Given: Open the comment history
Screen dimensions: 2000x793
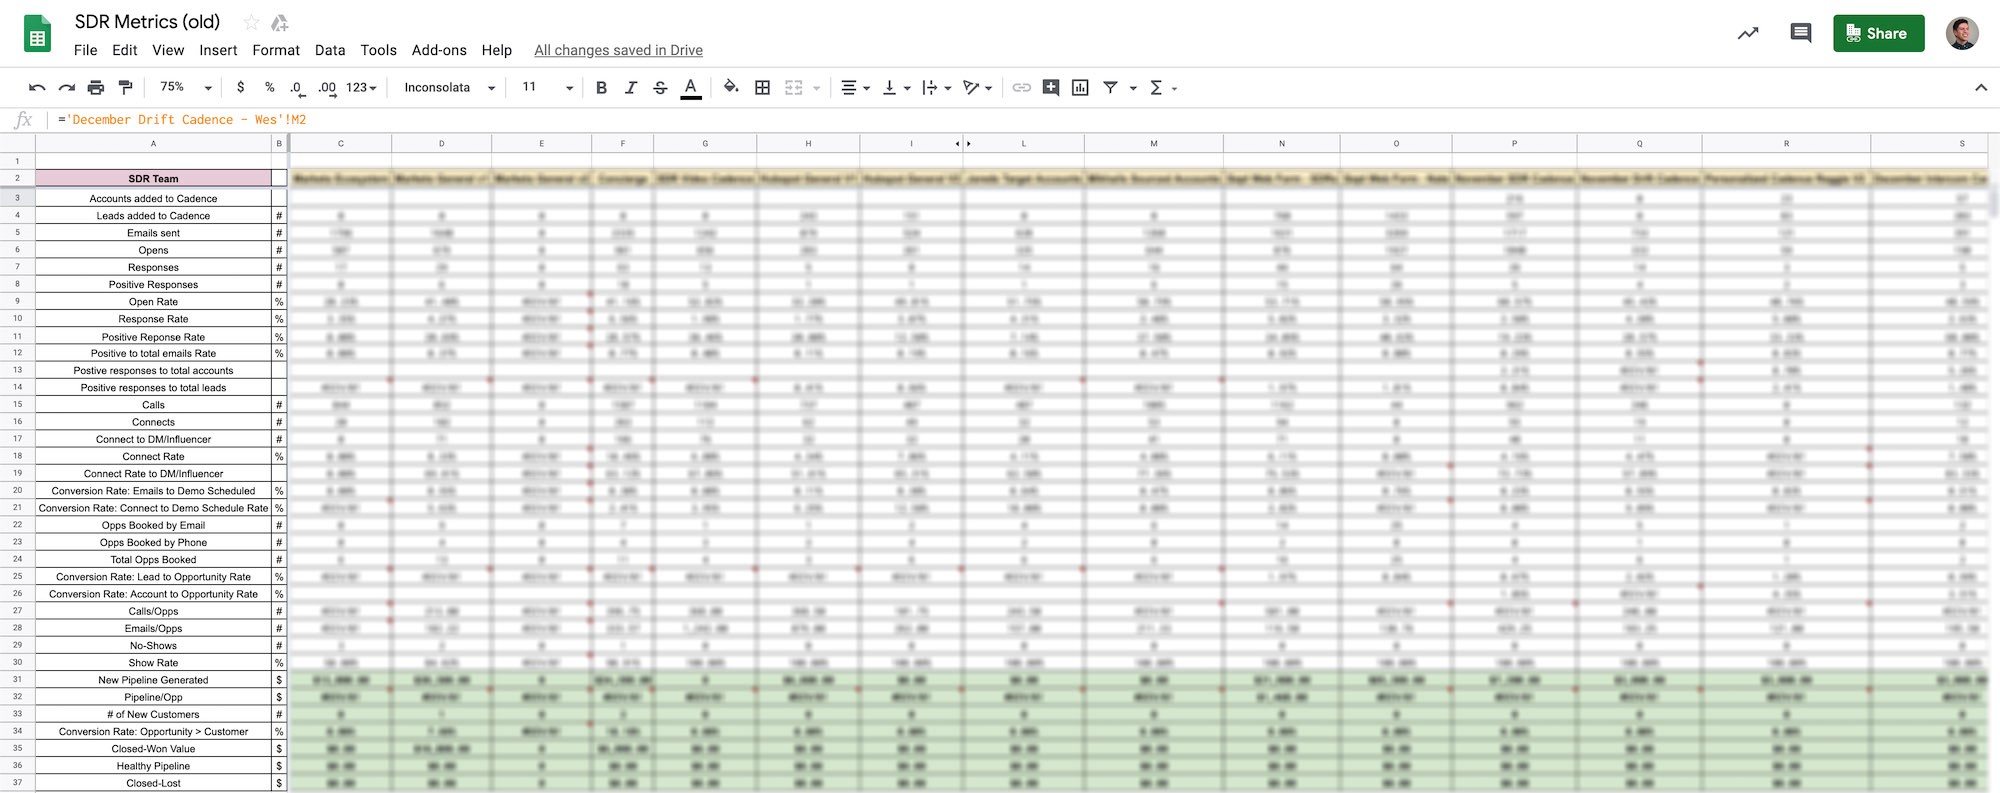Looking at the screenshot, I should click(1801, 33).
